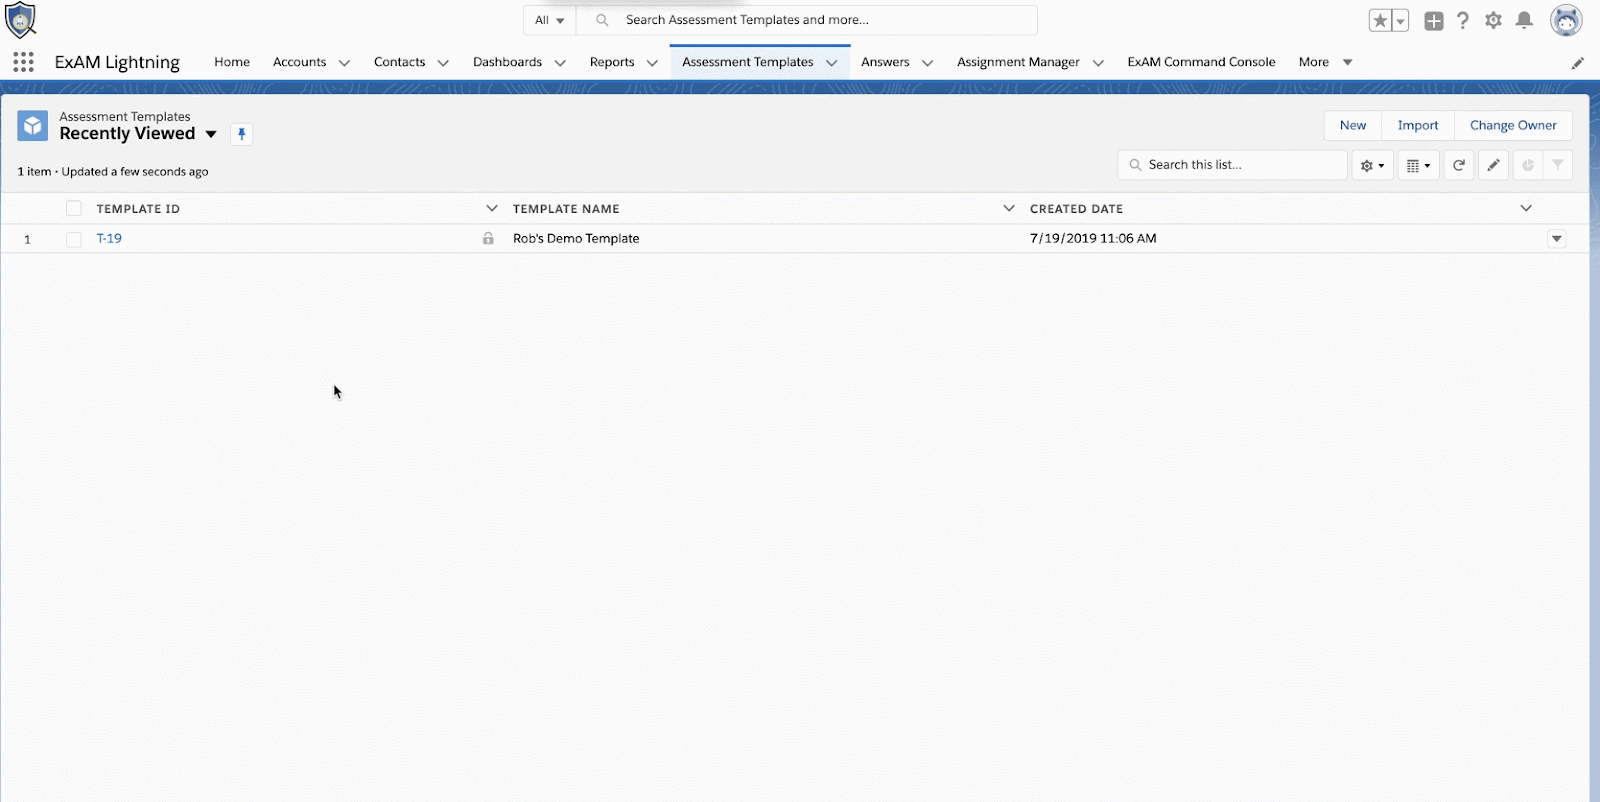Screen dimensions: 1600x802
Task: Switch to the Dashboards tab
Action: [x=507, y=62]
